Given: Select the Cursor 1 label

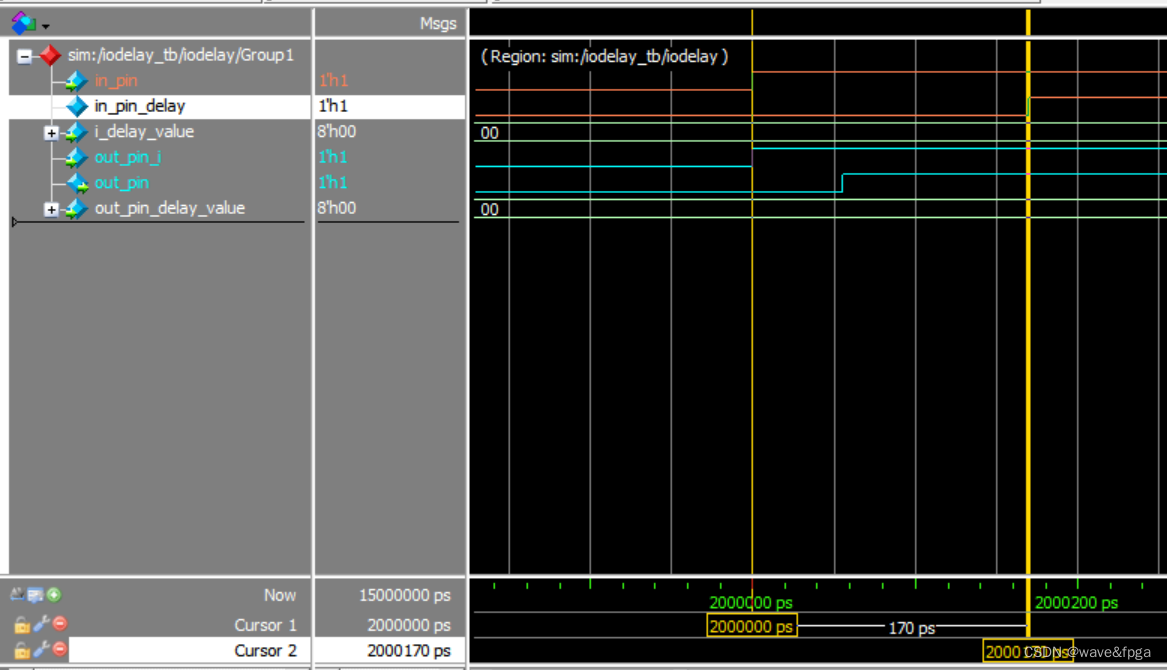Looking at the screenshot, I should (x=265, y=625).
